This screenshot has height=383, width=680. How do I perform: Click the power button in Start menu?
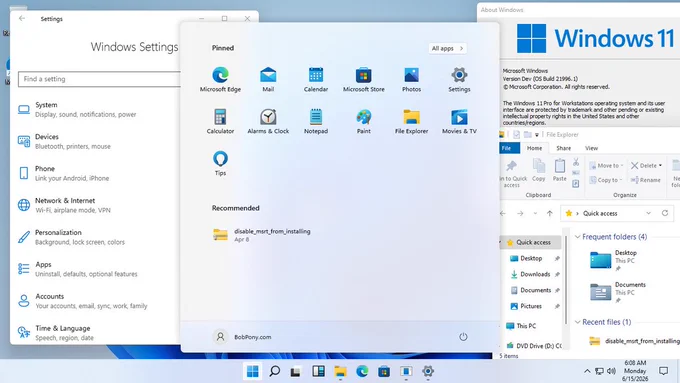(463, 337)
